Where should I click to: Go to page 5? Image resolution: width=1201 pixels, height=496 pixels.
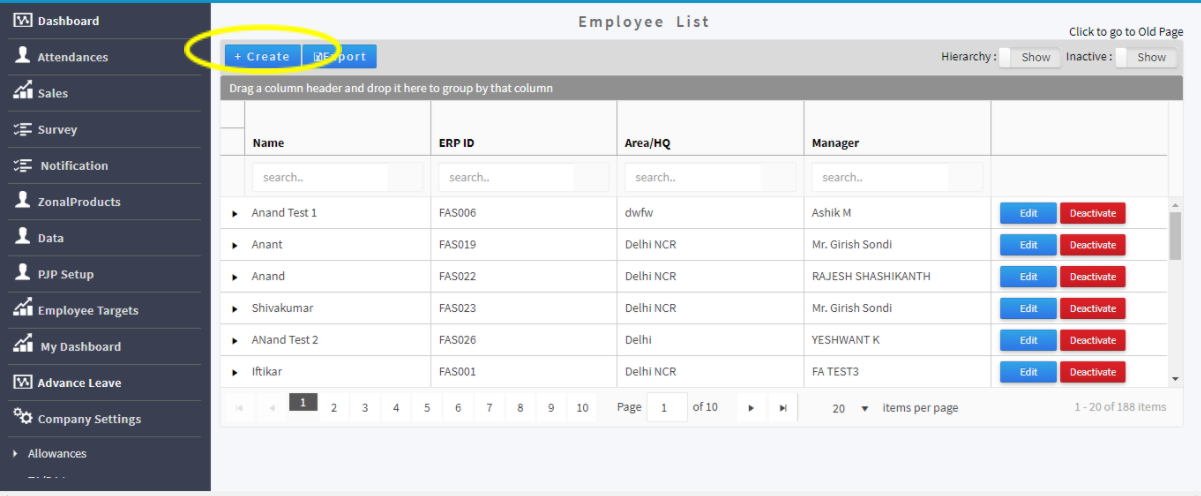click(427, 408)
